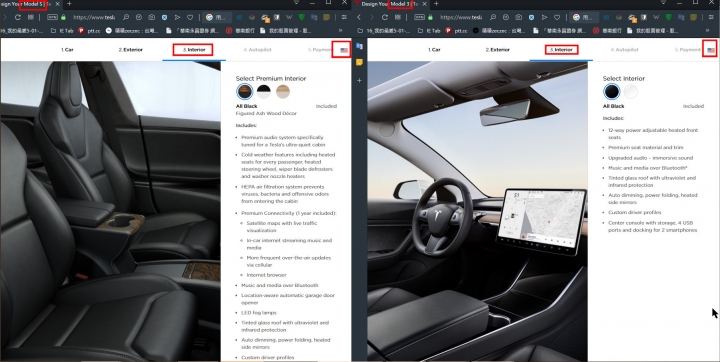Image resolution: width=720 pixels, height=362 pixels.
Task: Click the VPN badge in Model S window
Action: pos(52,17)
